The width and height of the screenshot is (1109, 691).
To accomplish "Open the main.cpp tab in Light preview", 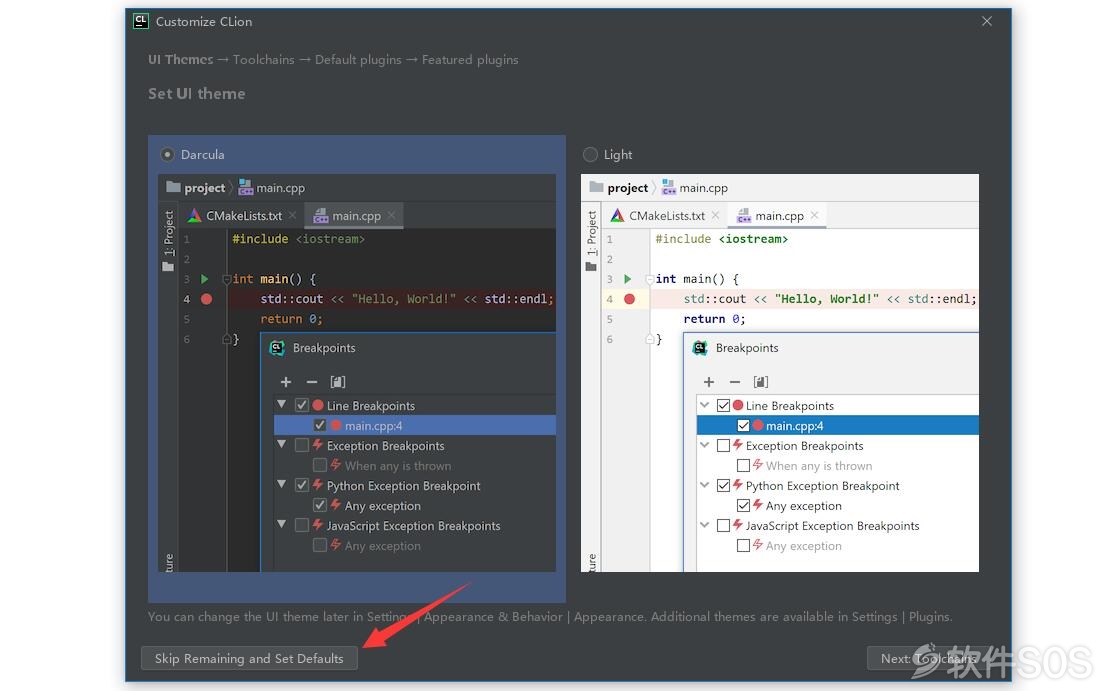I will pos(777,215).
